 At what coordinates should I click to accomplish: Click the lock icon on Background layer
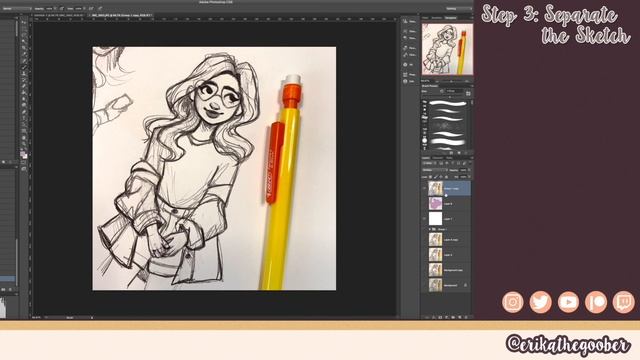(x=465, y=285)
